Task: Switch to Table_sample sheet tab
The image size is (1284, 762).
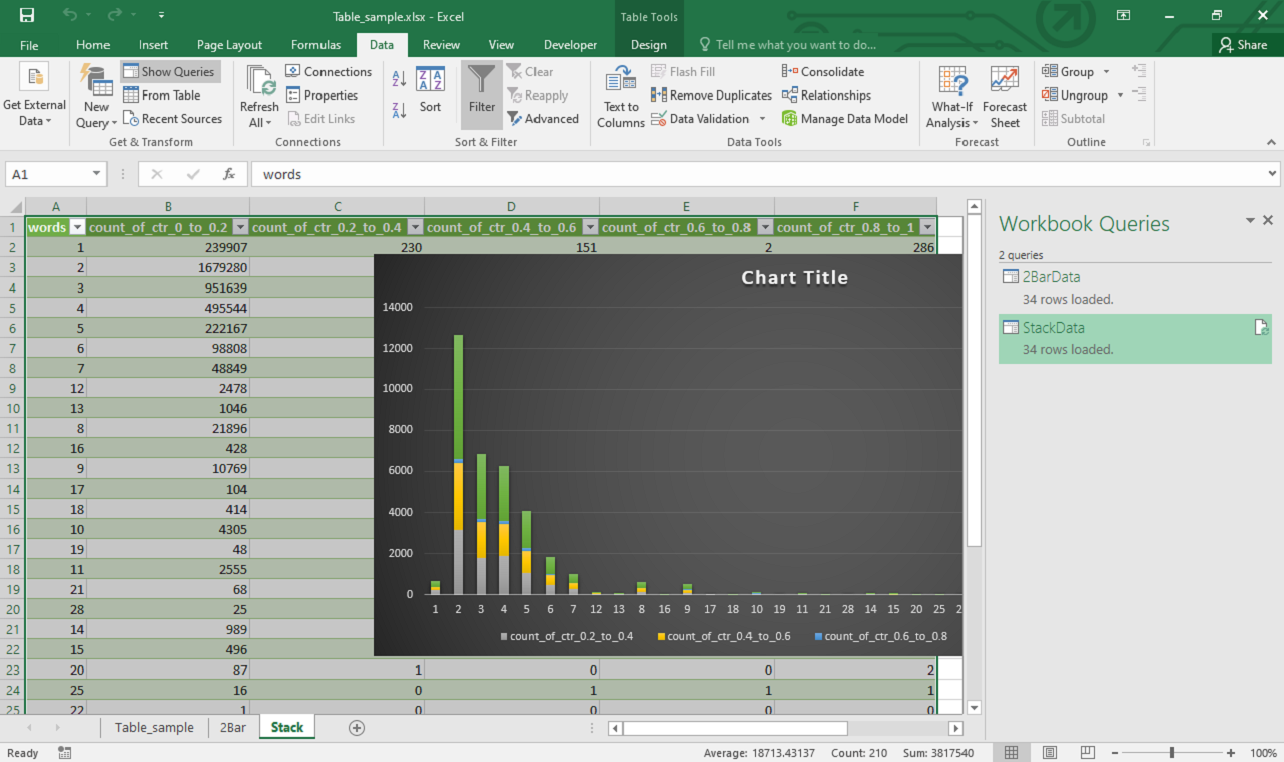Action: click(154, 727)
